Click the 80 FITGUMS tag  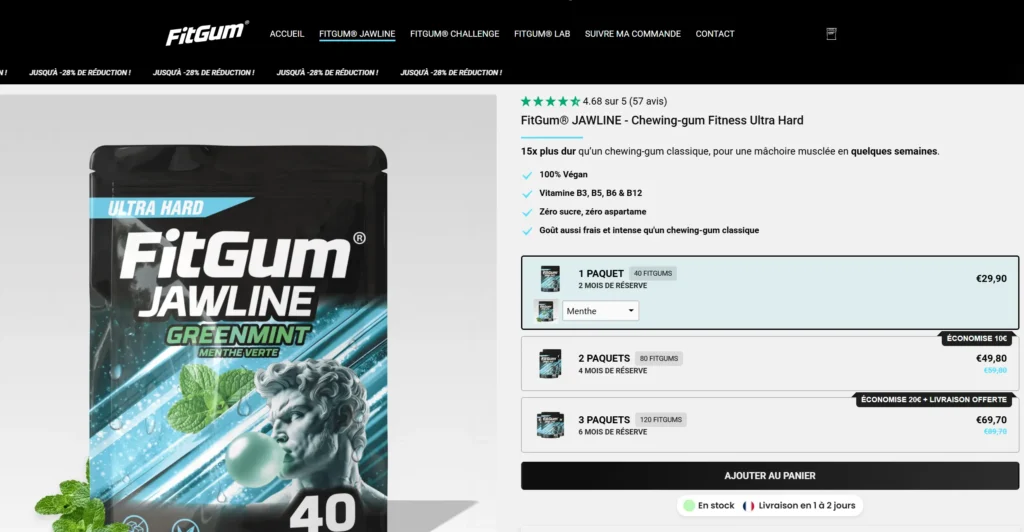pyautogui.click(x=658, y=358)
